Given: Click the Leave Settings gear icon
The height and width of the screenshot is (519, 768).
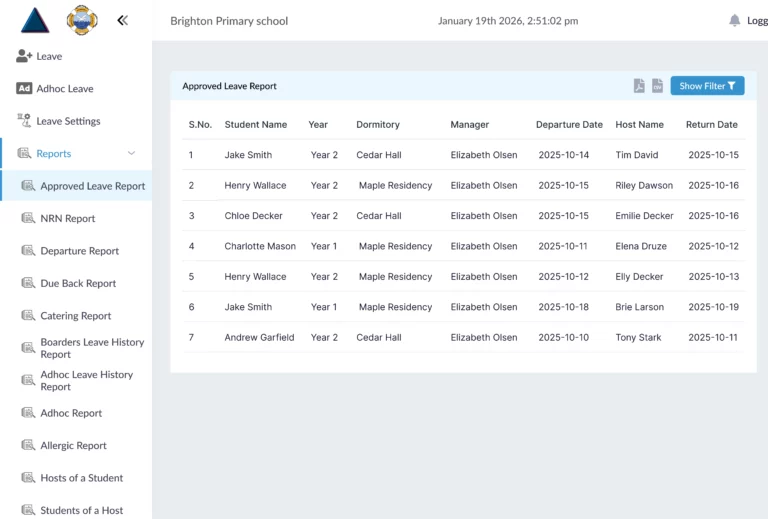Looking at the screenshot, I should (x=24, y=121).
